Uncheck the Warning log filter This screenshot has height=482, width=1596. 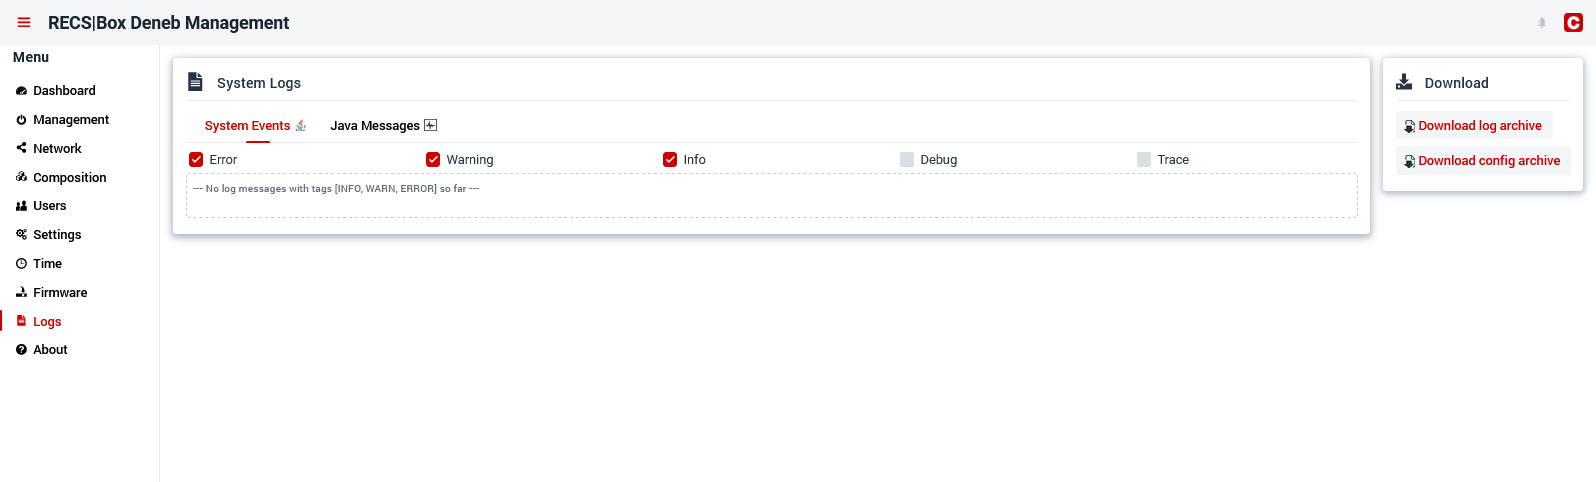tap(433, 159)
